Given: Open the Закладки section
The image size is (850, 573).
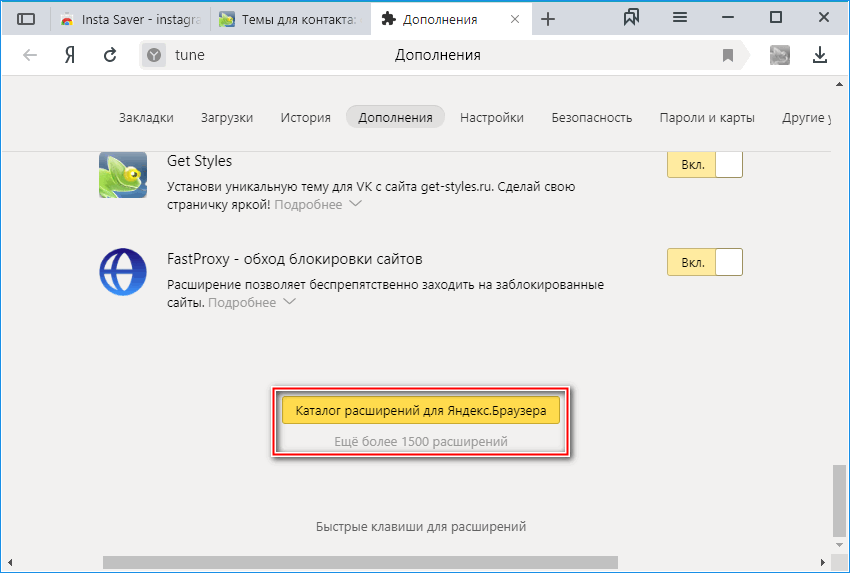Looking at the screenshot, I should [x=146, y=117].
